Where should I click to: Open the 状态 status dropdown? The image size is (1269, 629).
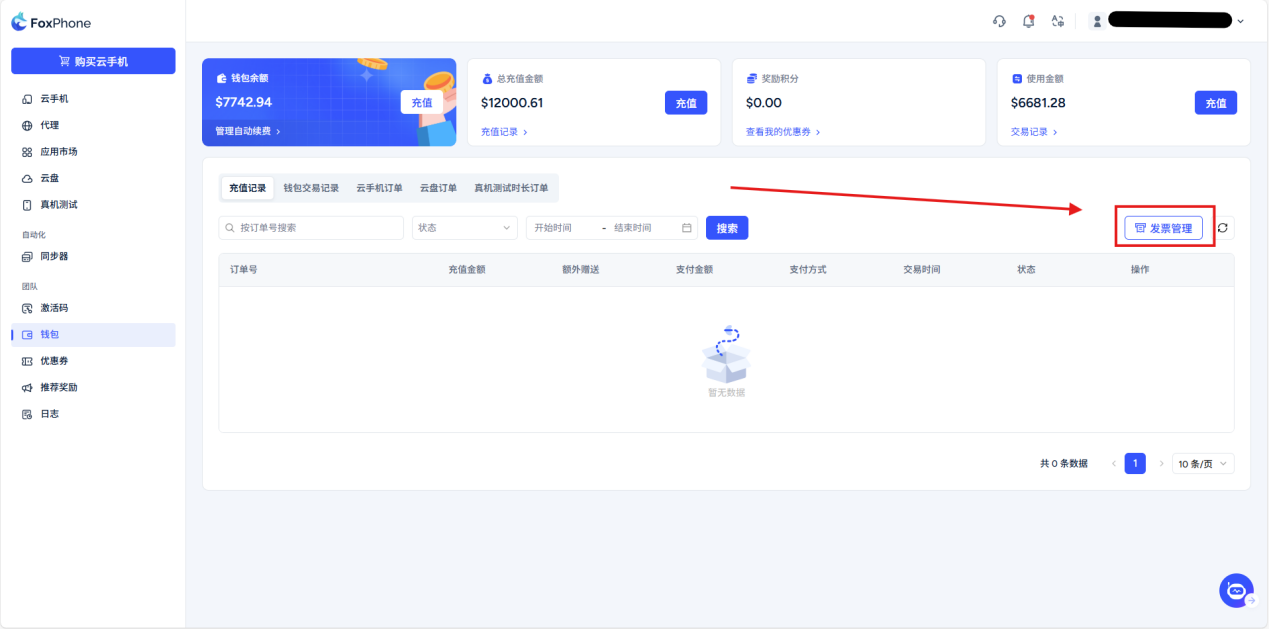click(x=464, y=228)
